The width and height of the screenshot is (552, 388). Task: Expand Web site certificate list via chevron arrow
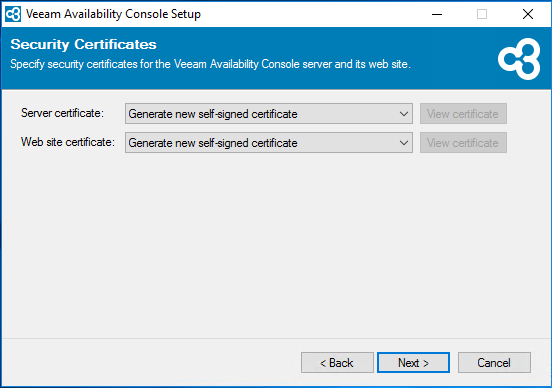[404, 143]
